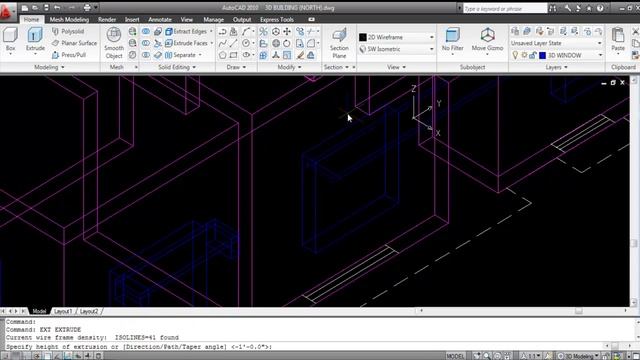640x360 pixels.
Task: Select the Polygon draw tool
Action: click(222, 55)
